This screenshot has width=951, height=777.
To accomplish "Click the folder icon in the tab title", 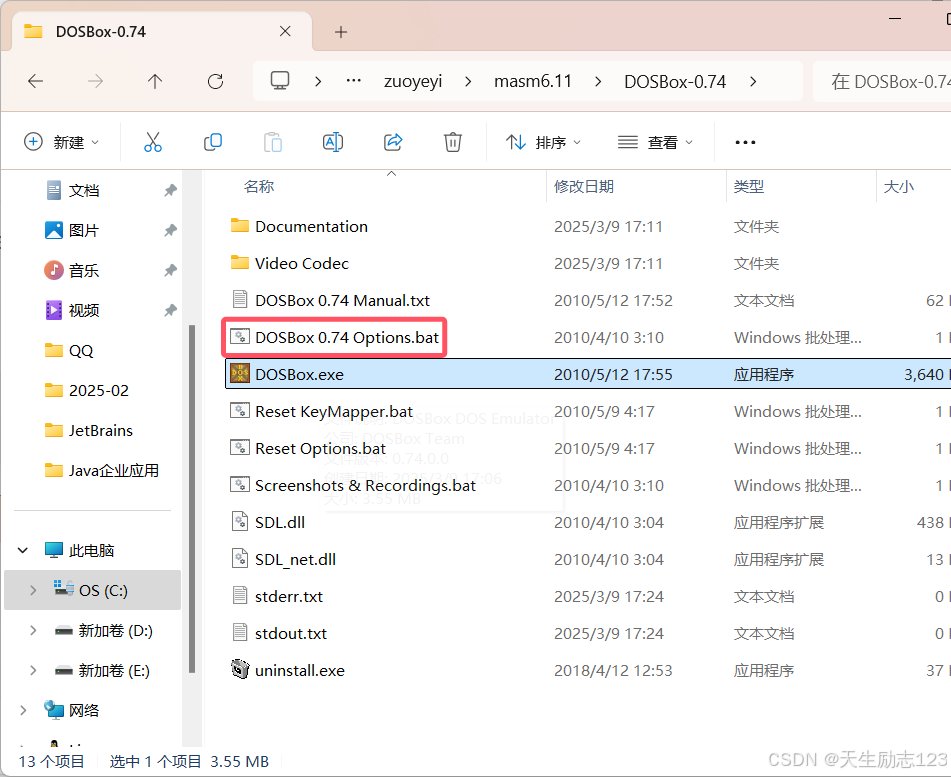I will pos(33,31).
